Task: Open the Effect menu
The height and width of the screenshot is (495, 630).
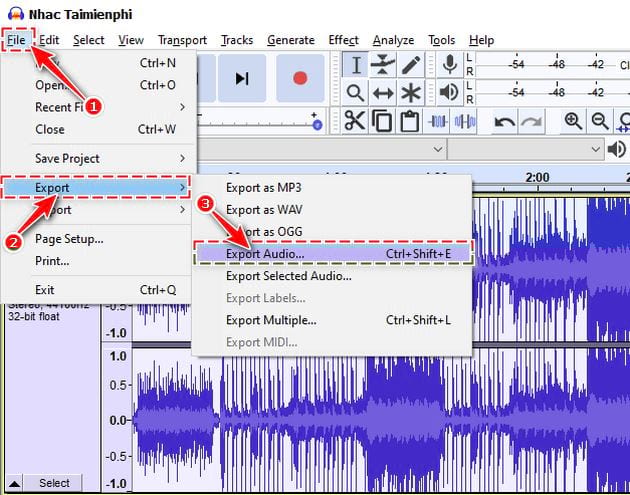Action: tap(344, 40)
